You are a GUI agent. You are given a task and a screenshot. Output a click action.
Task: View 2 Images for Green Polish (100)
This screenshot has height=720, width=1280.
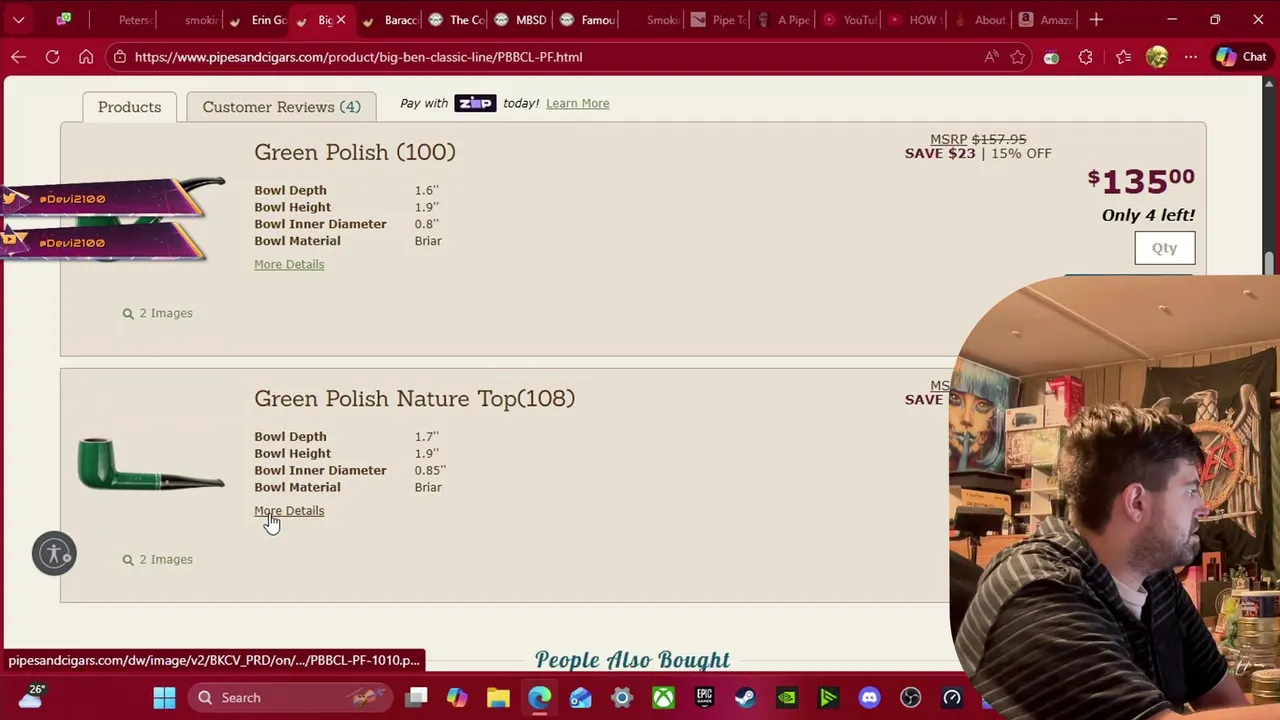(158, 313)
